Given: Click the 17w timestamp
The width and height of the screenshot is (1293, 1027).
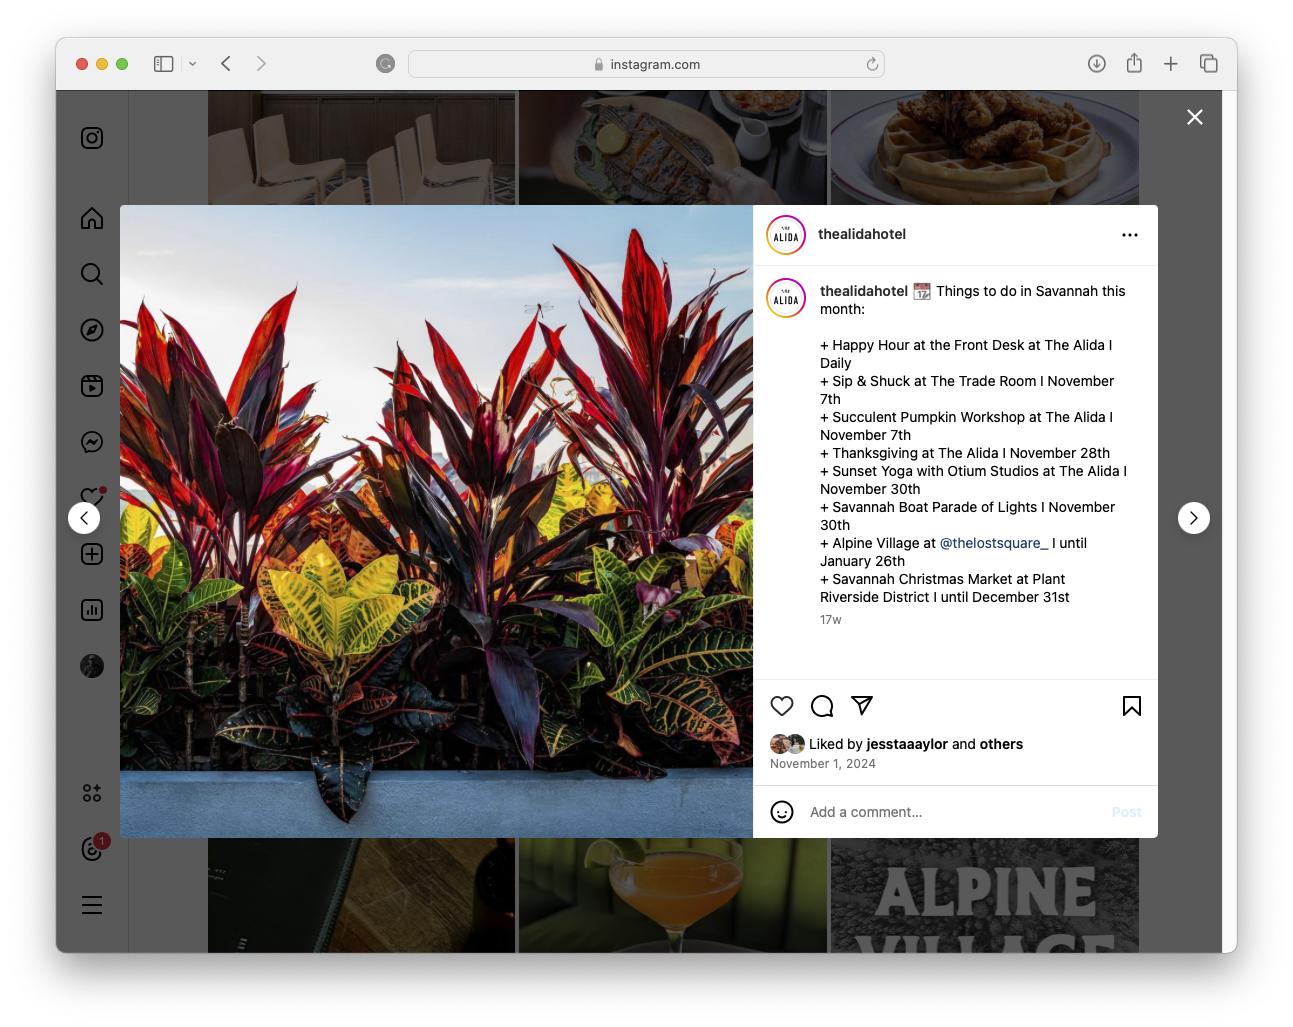Looking at the screenshot, I should tap(831, 620).
